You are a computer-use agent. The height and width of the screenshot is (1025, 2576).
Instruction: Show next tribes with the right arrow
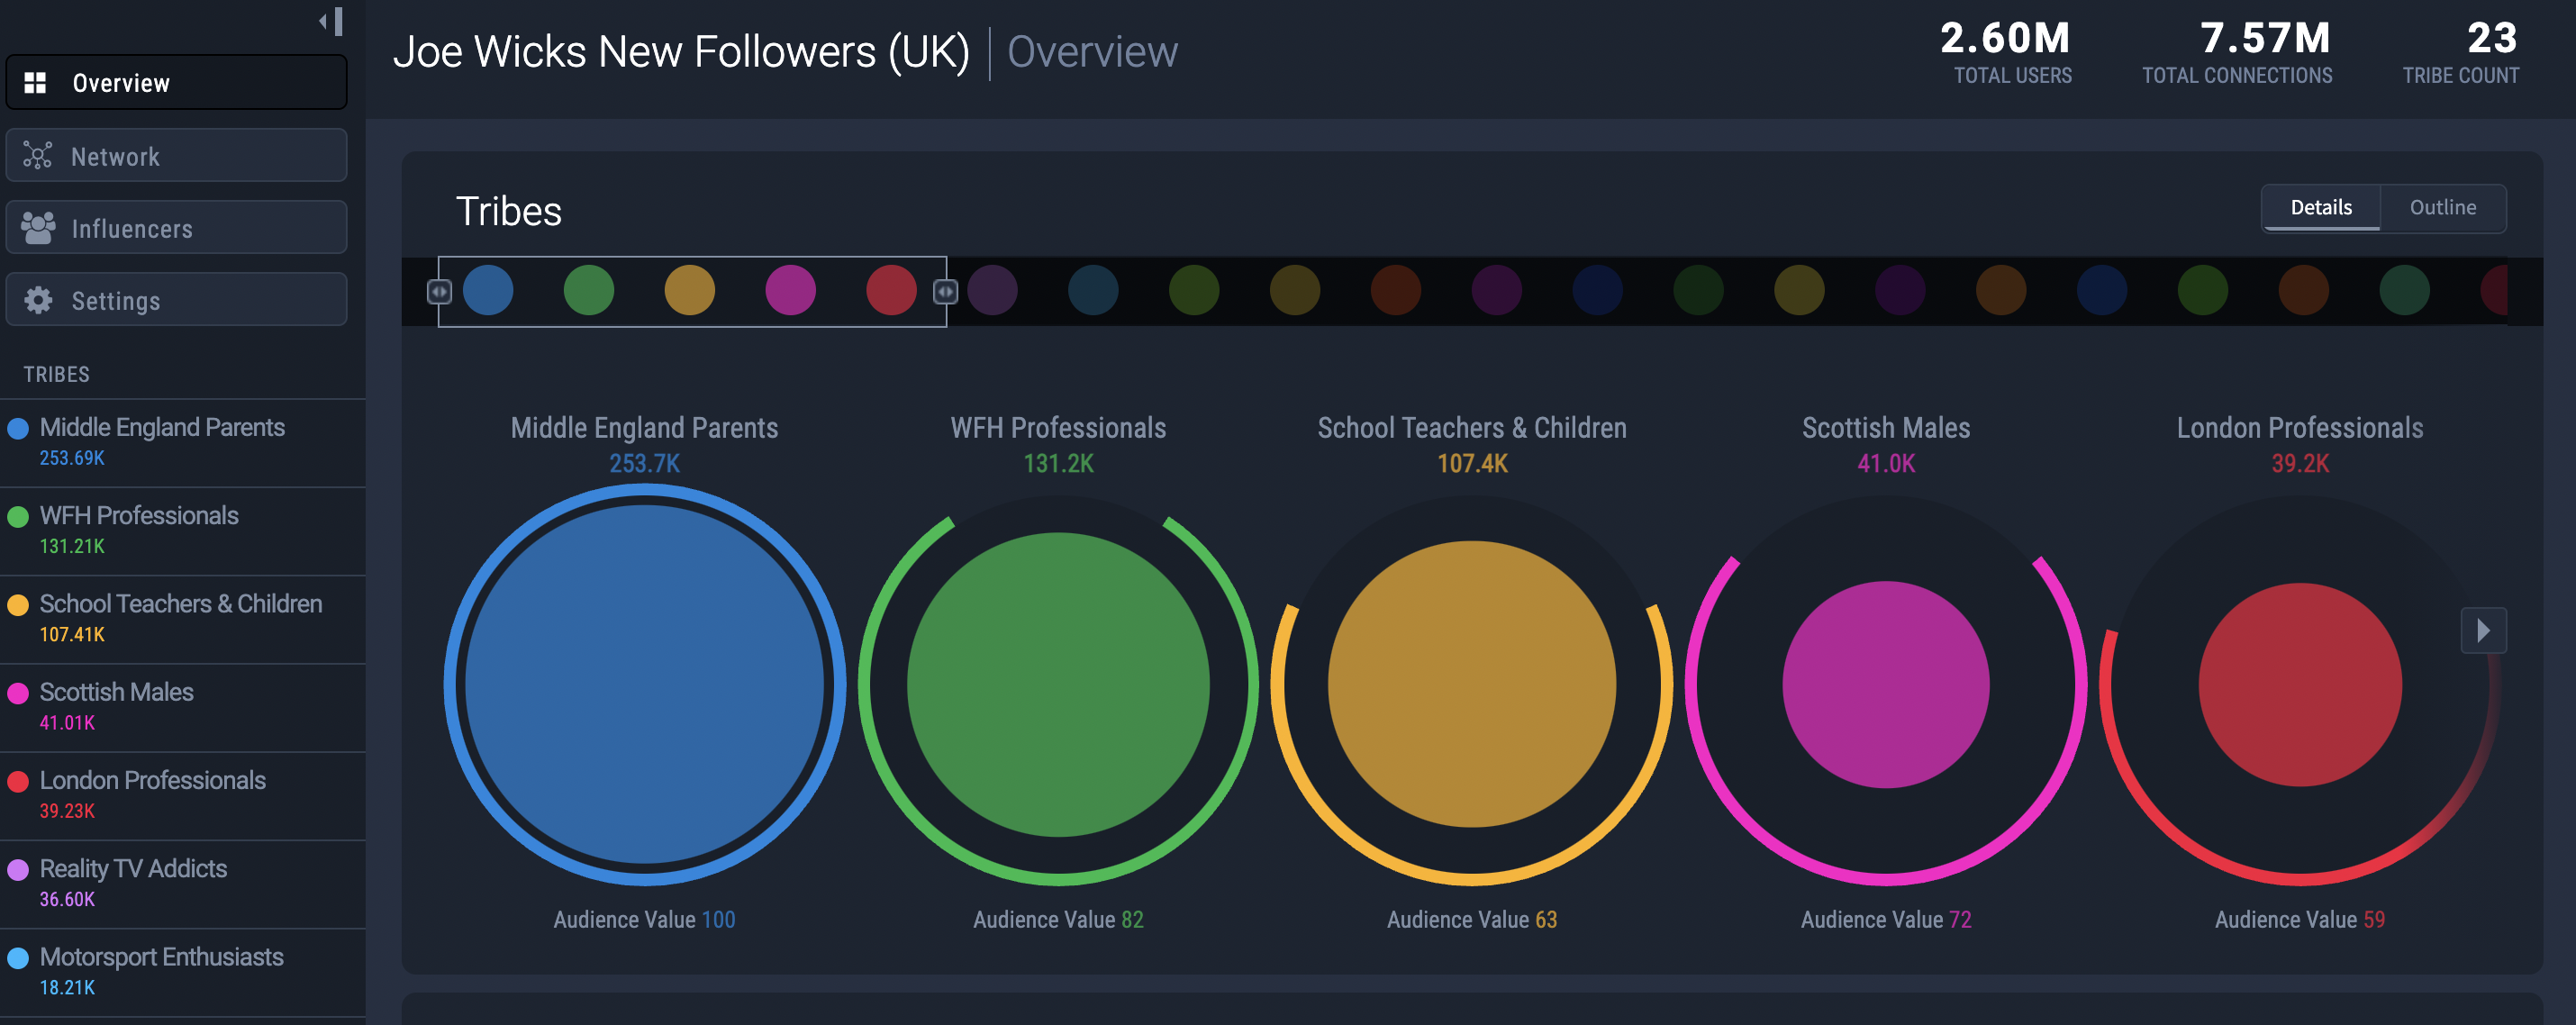point(2483,630)
